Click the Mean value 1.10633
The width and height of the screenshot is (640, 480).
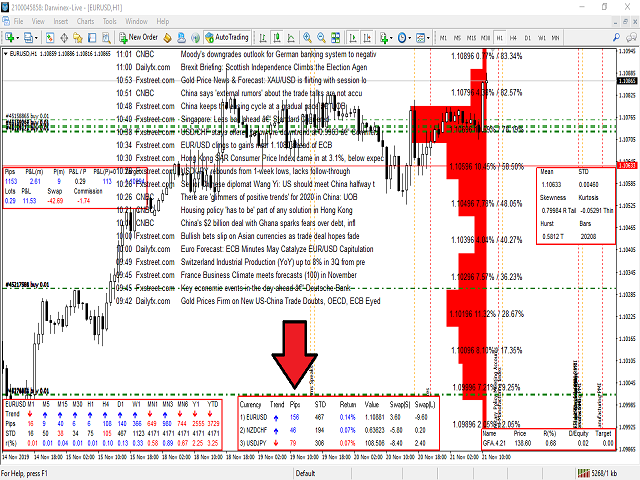(551, 184)
